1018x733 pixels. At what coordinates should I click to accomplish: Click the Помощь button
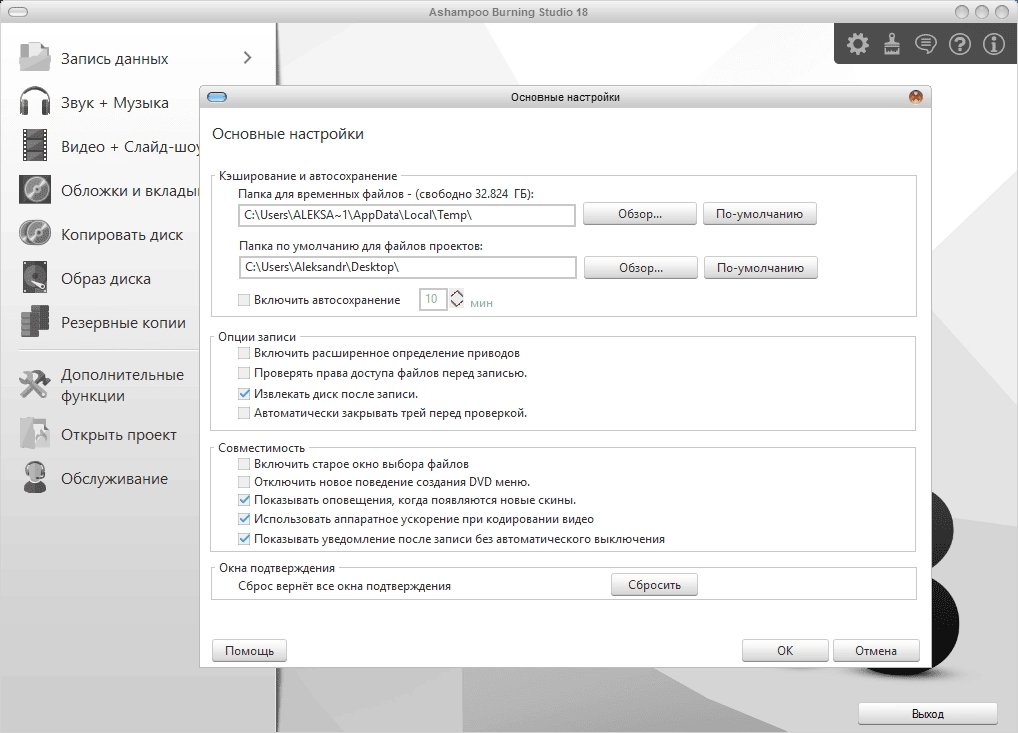(x=249, y=651)
